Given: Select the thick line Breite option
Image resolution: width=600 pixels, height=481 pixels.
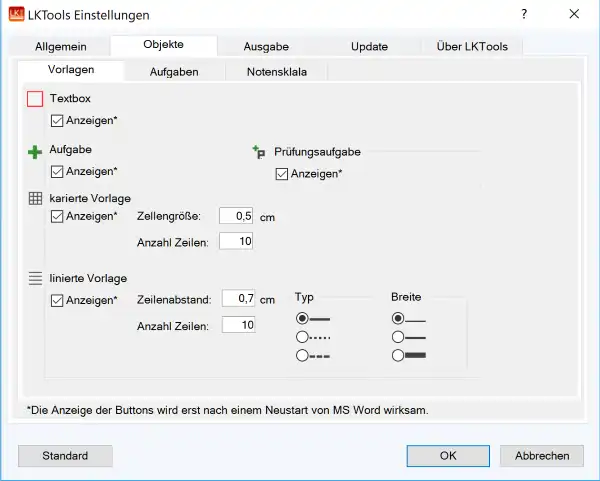Looking at the screenshot, I should pos(398,355).
